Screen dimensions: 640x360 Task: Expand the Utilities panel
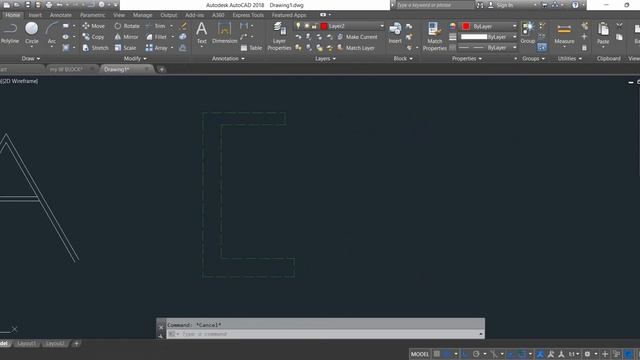tap(569, 58)
